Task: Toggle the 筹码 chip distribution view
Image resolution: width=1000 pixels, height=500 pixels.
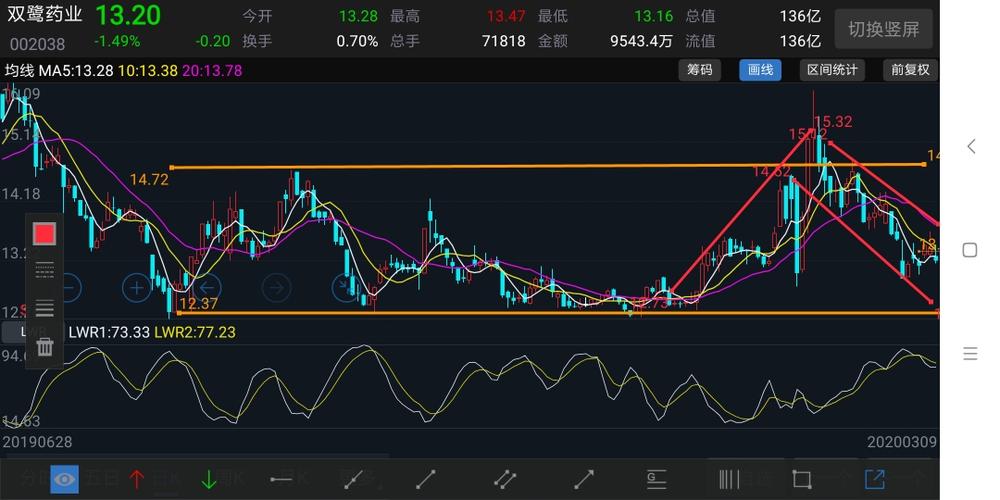Action: (x=700, y=70)
